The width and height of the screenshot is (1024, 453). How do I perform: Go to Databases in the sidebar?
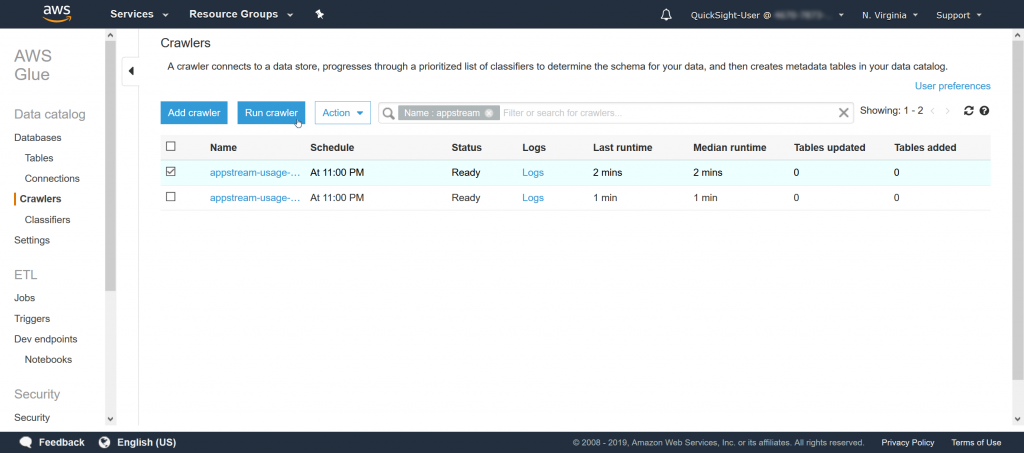point(38,138)
